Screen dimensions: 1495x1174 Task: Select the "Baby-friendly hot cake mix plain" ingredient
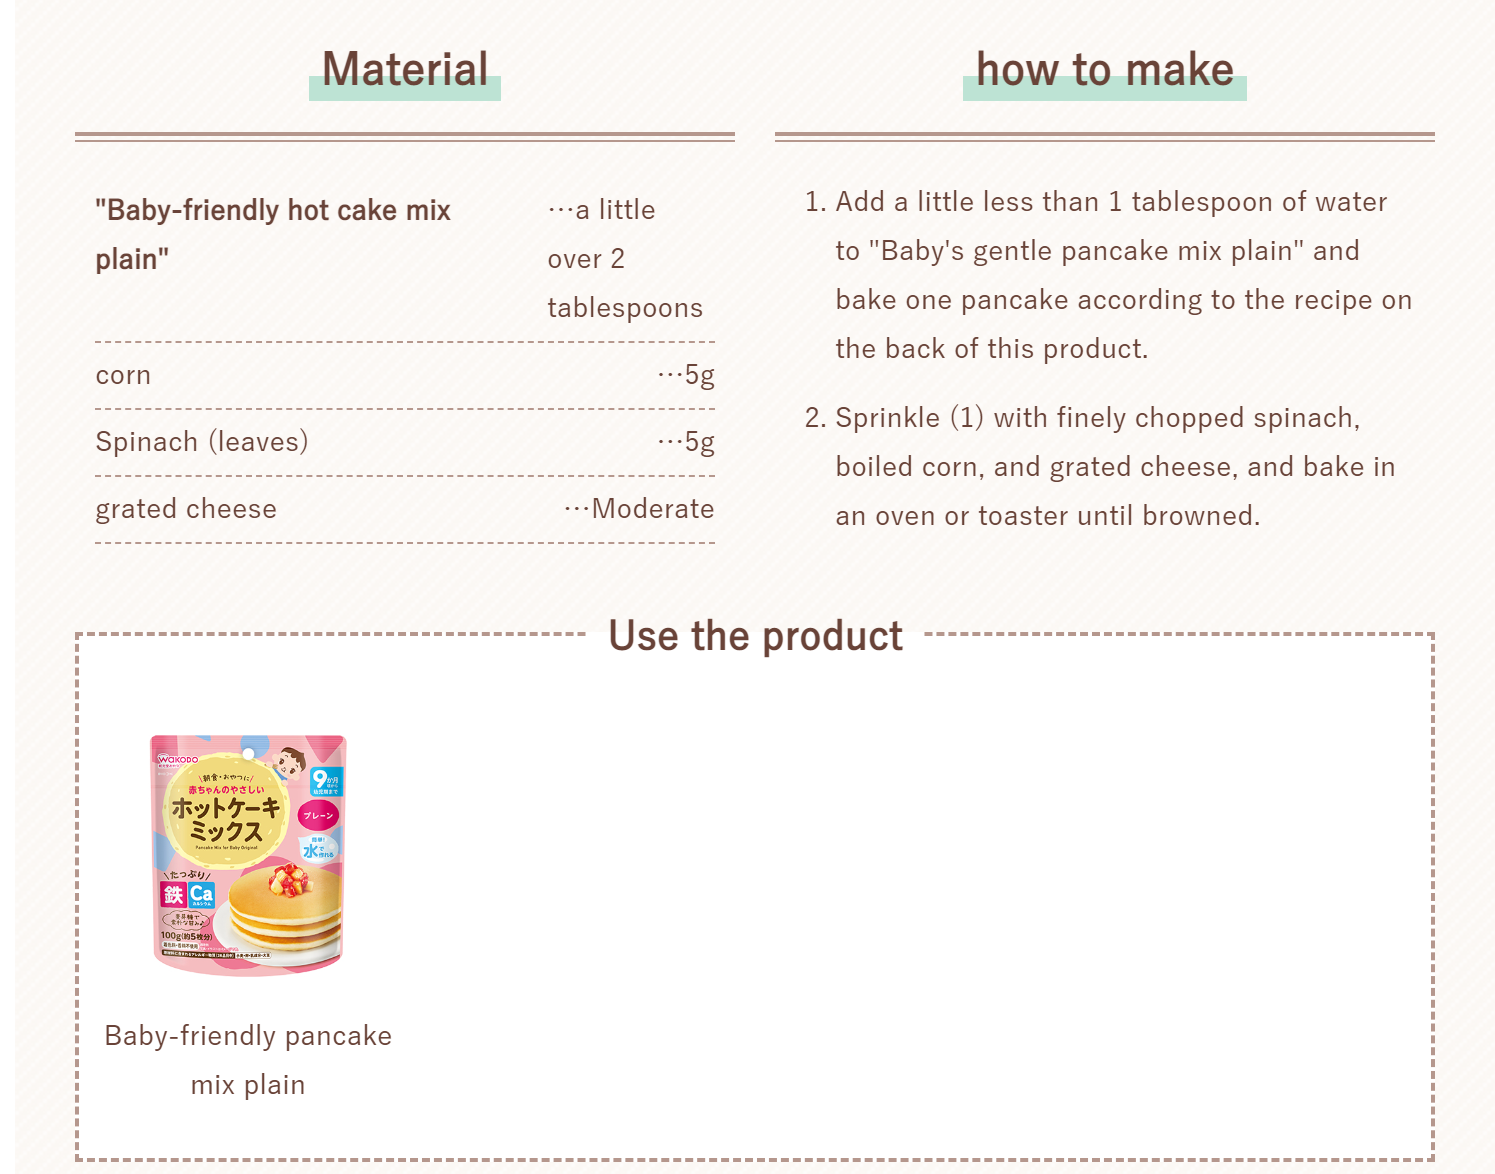click(x=272, y=234)
